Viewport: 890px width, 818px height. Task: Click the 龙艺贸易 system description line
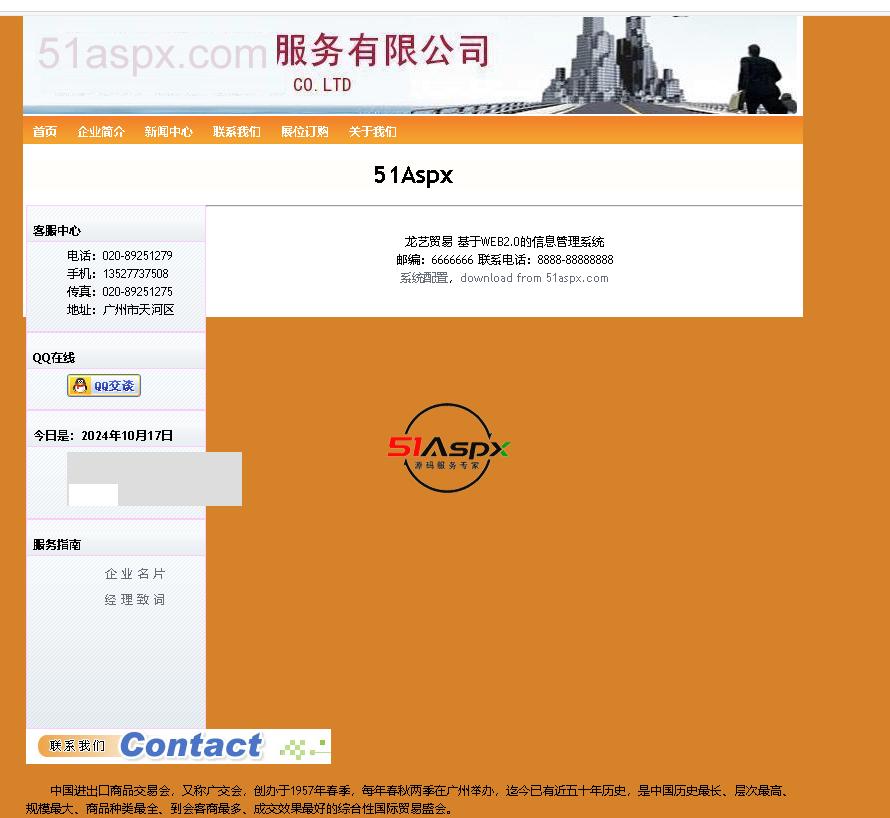pyautogui.click(x=504, y=242)
